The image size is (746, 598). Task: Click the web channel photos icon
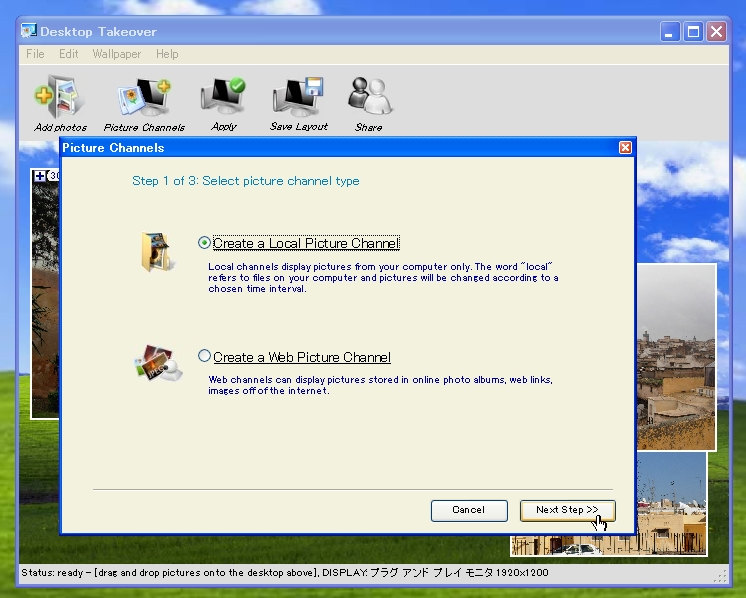[158, 363]
